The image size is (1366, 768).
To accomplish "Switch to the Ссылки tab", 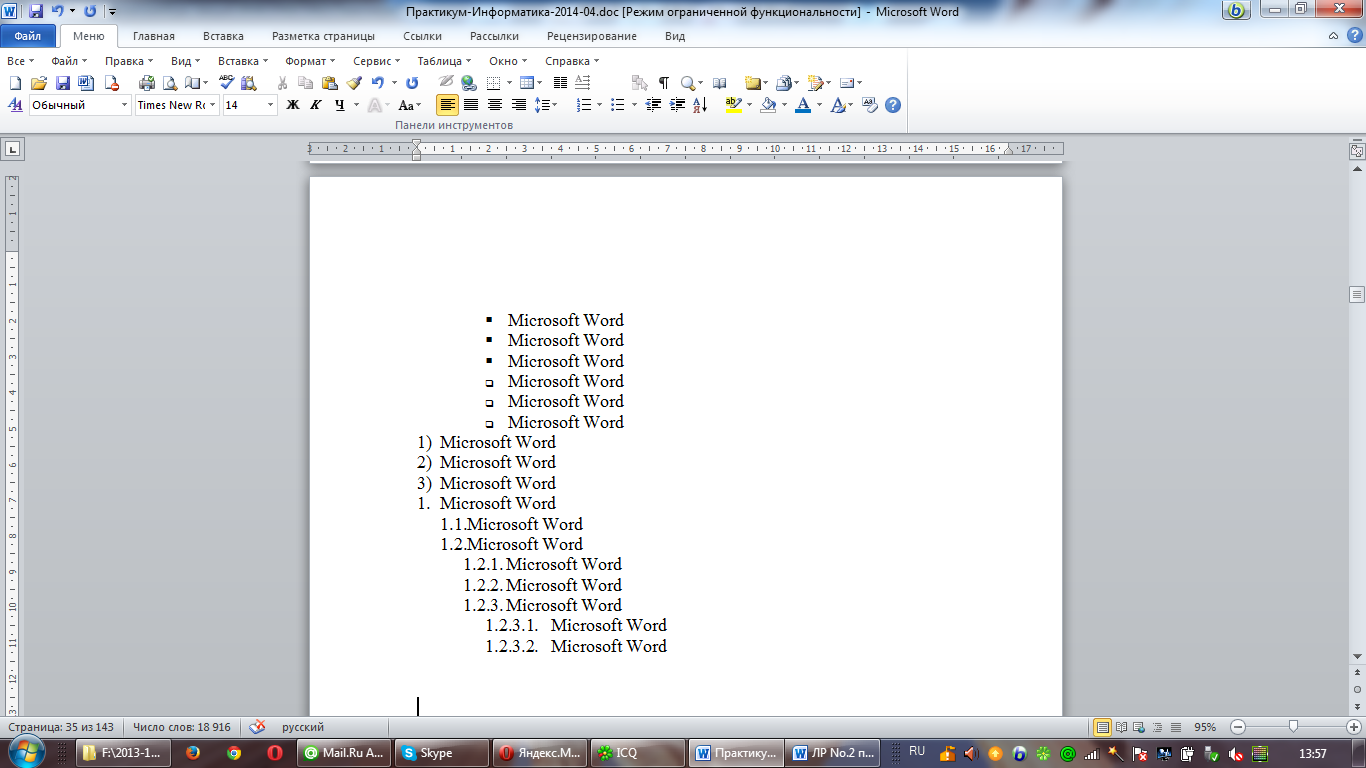I will point(422,36).
